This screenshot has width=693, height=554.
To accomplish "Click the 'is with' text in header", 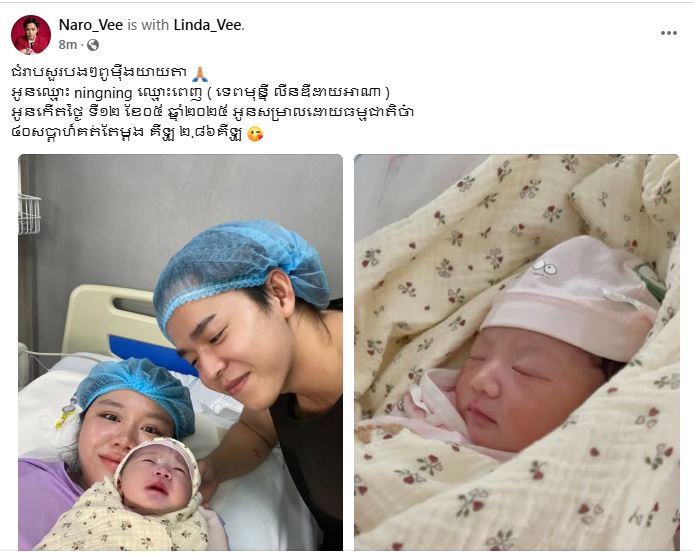I will (x=148, y=25).
